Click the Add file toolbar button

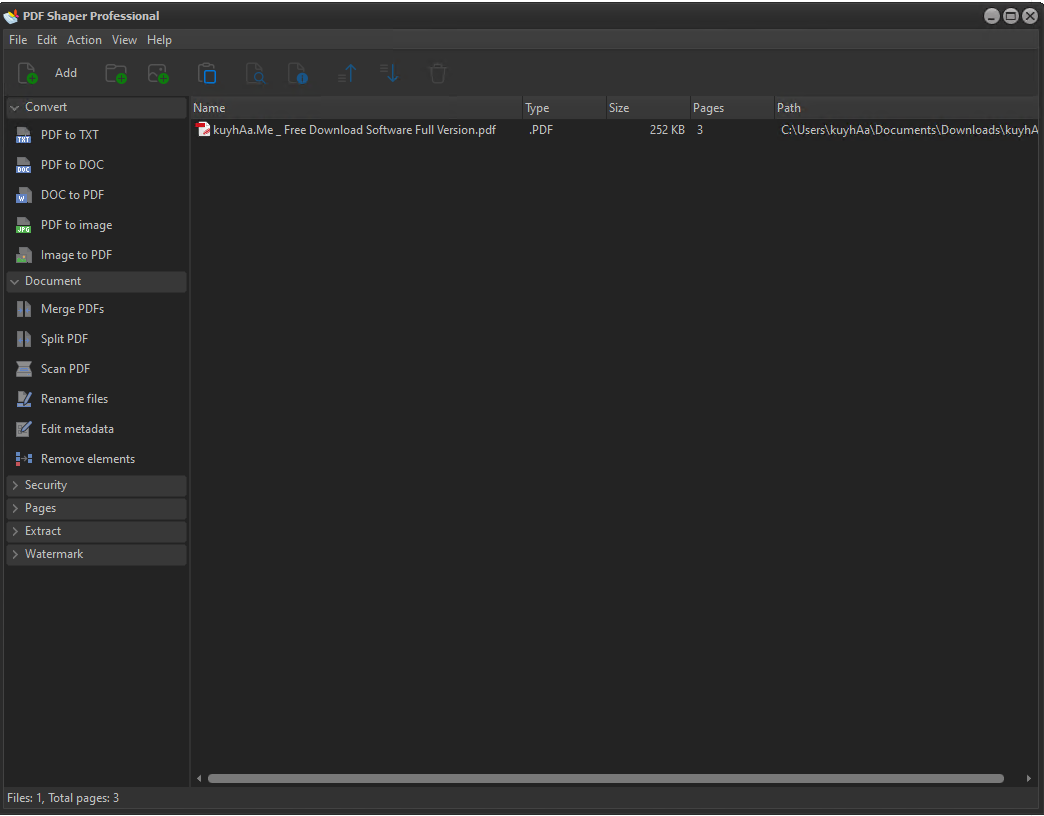[47, 73]
